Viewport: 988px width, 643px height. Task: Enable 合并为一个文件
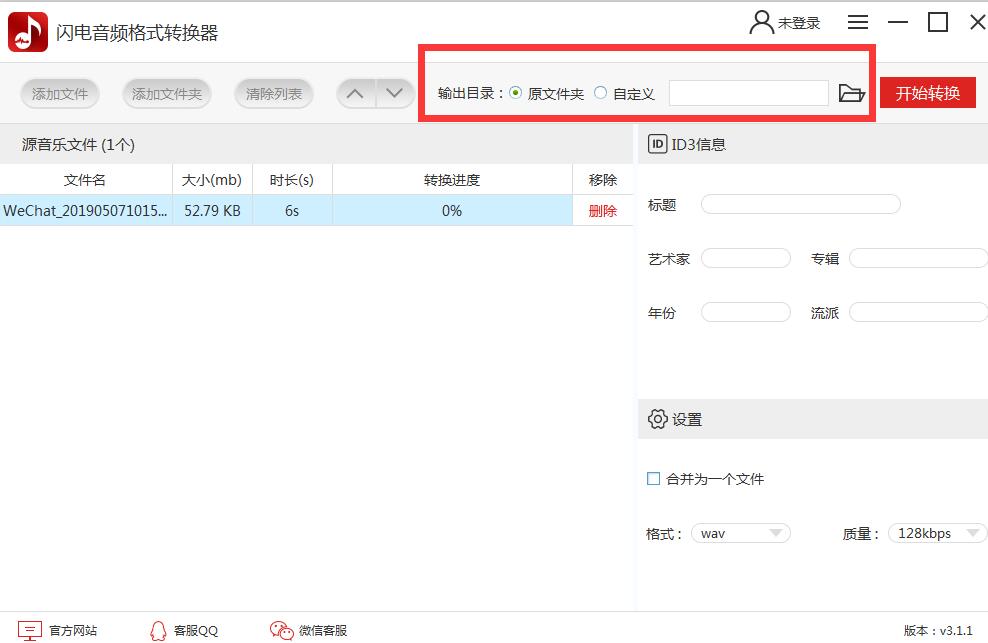tap(652, 479)
